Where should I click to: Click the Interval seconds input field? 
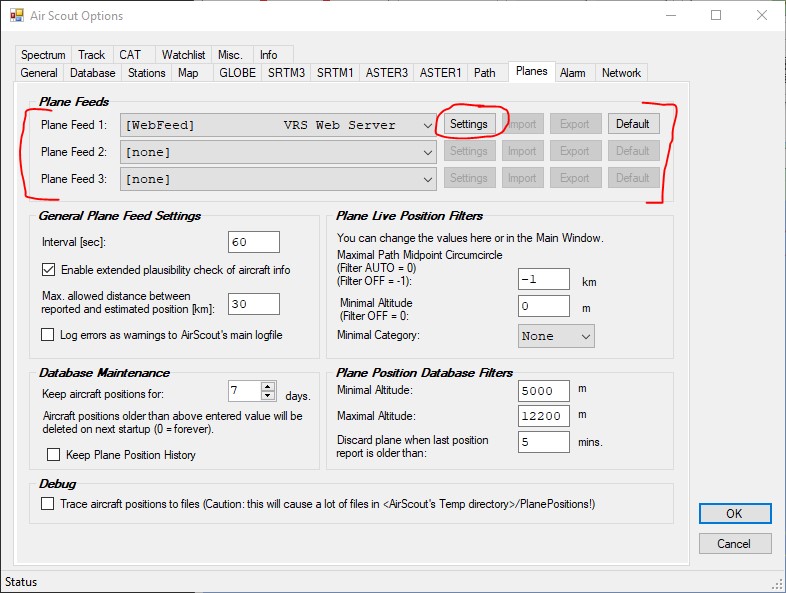click(x=253, y=242)
